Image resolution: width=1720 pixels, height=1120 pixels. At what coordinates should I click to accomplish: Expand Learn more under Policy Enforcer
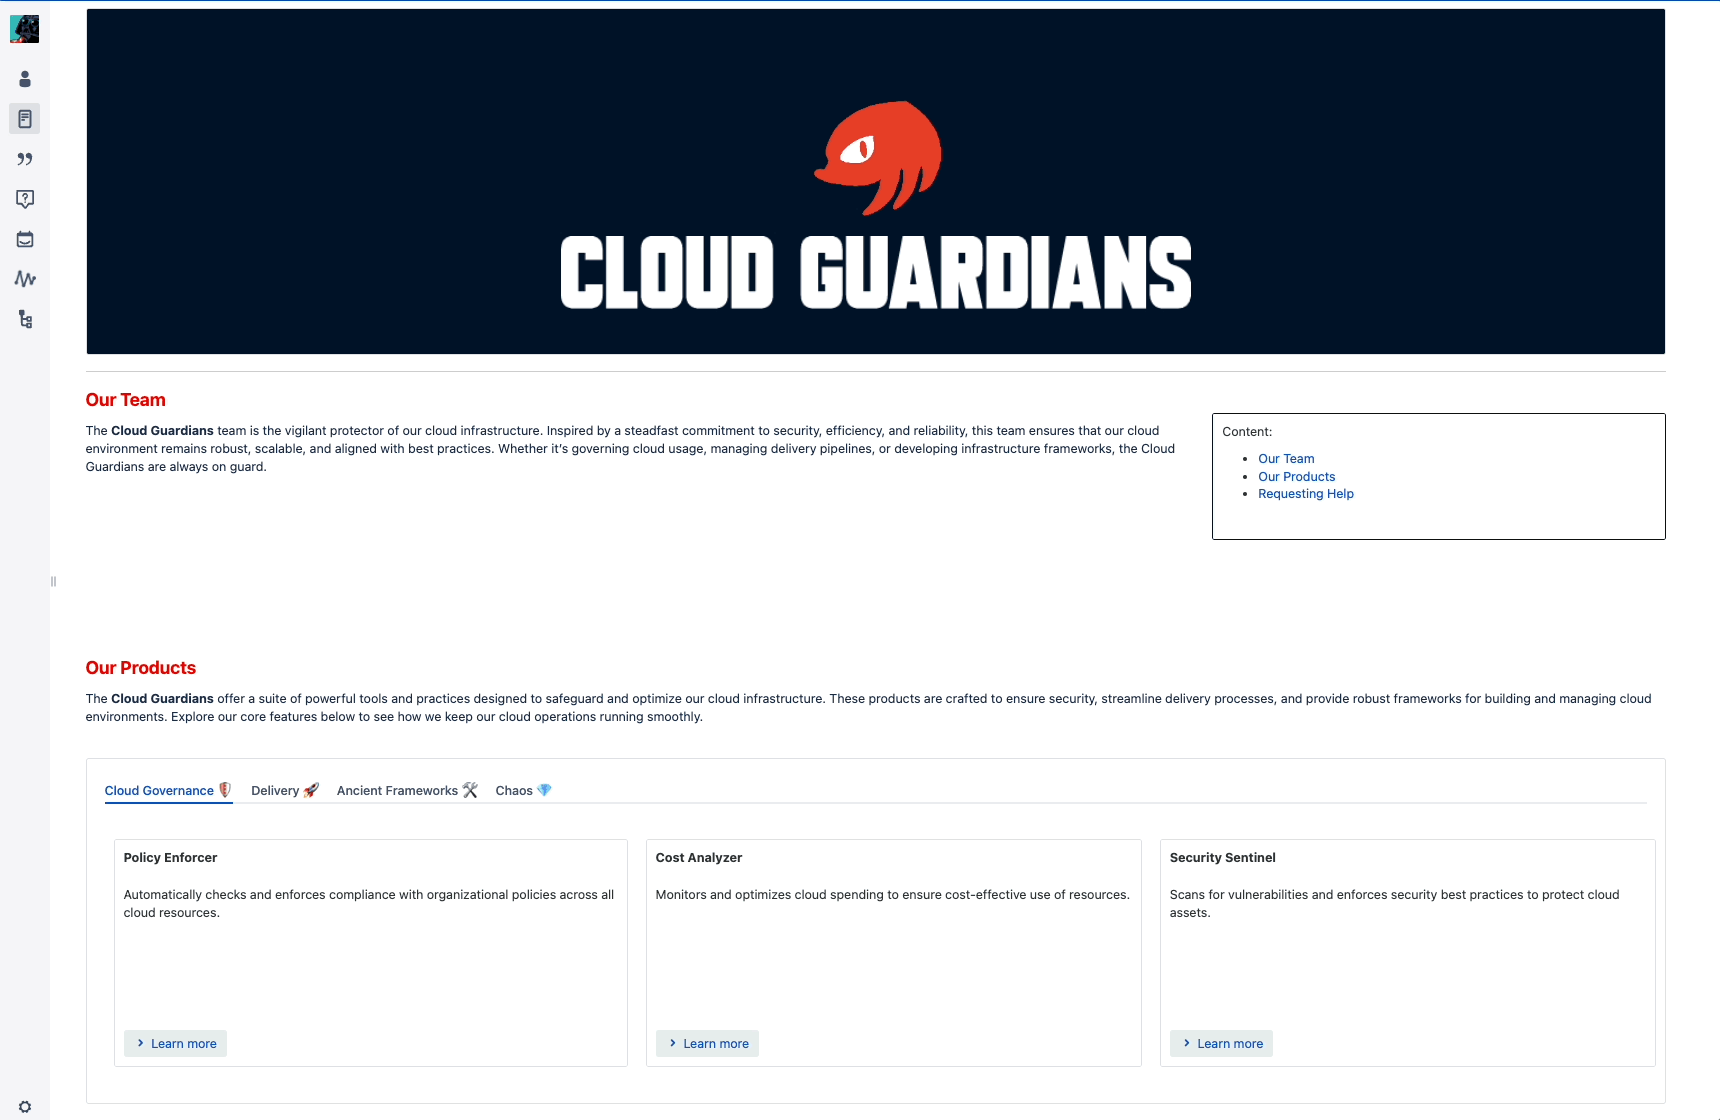click(176, 1043)
